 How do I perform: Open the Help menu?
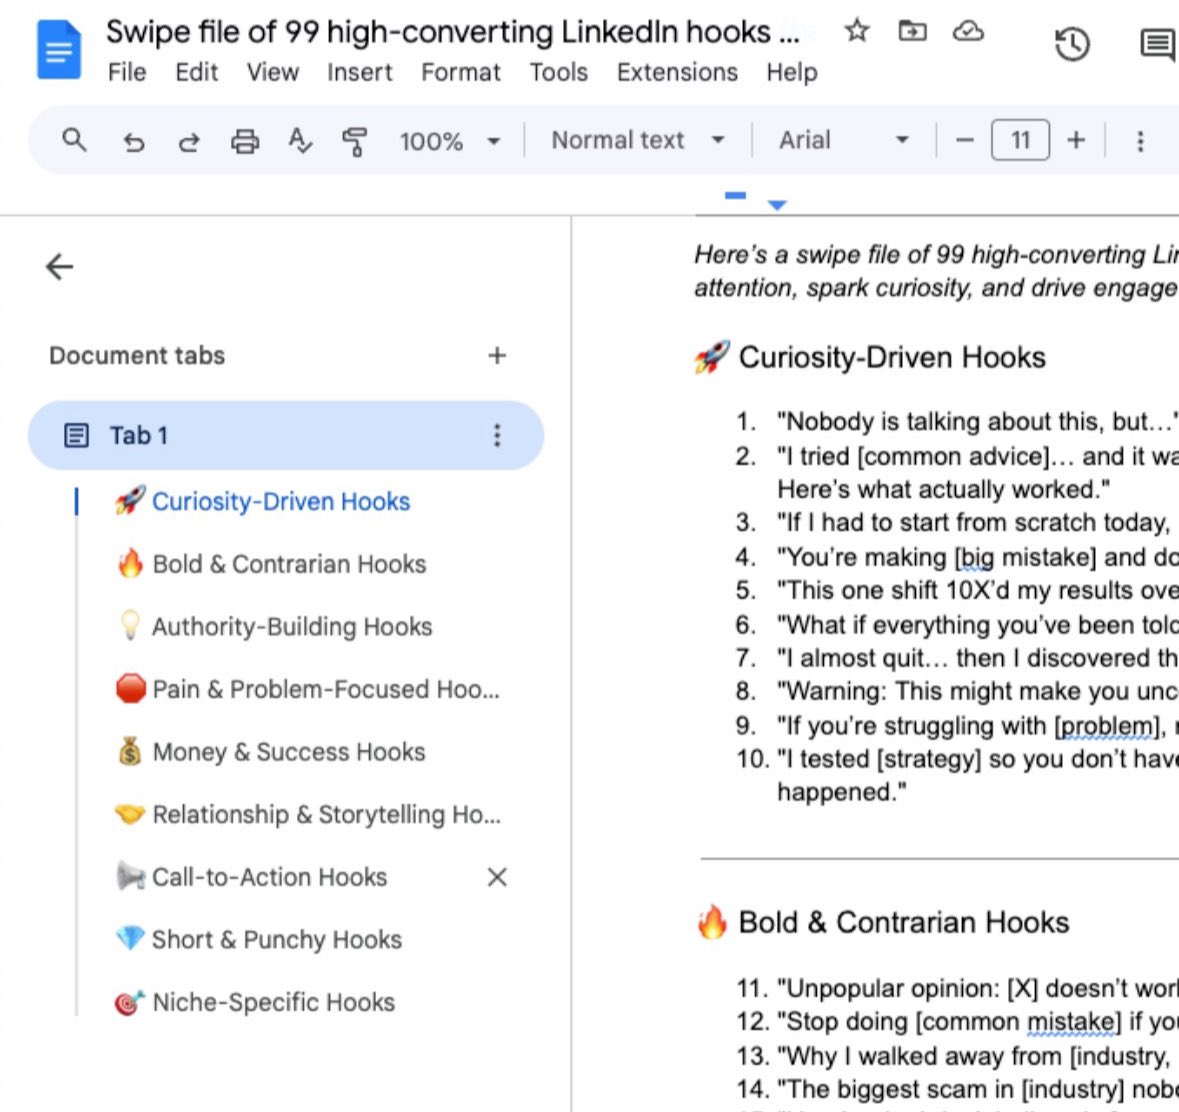coord(792,72)
